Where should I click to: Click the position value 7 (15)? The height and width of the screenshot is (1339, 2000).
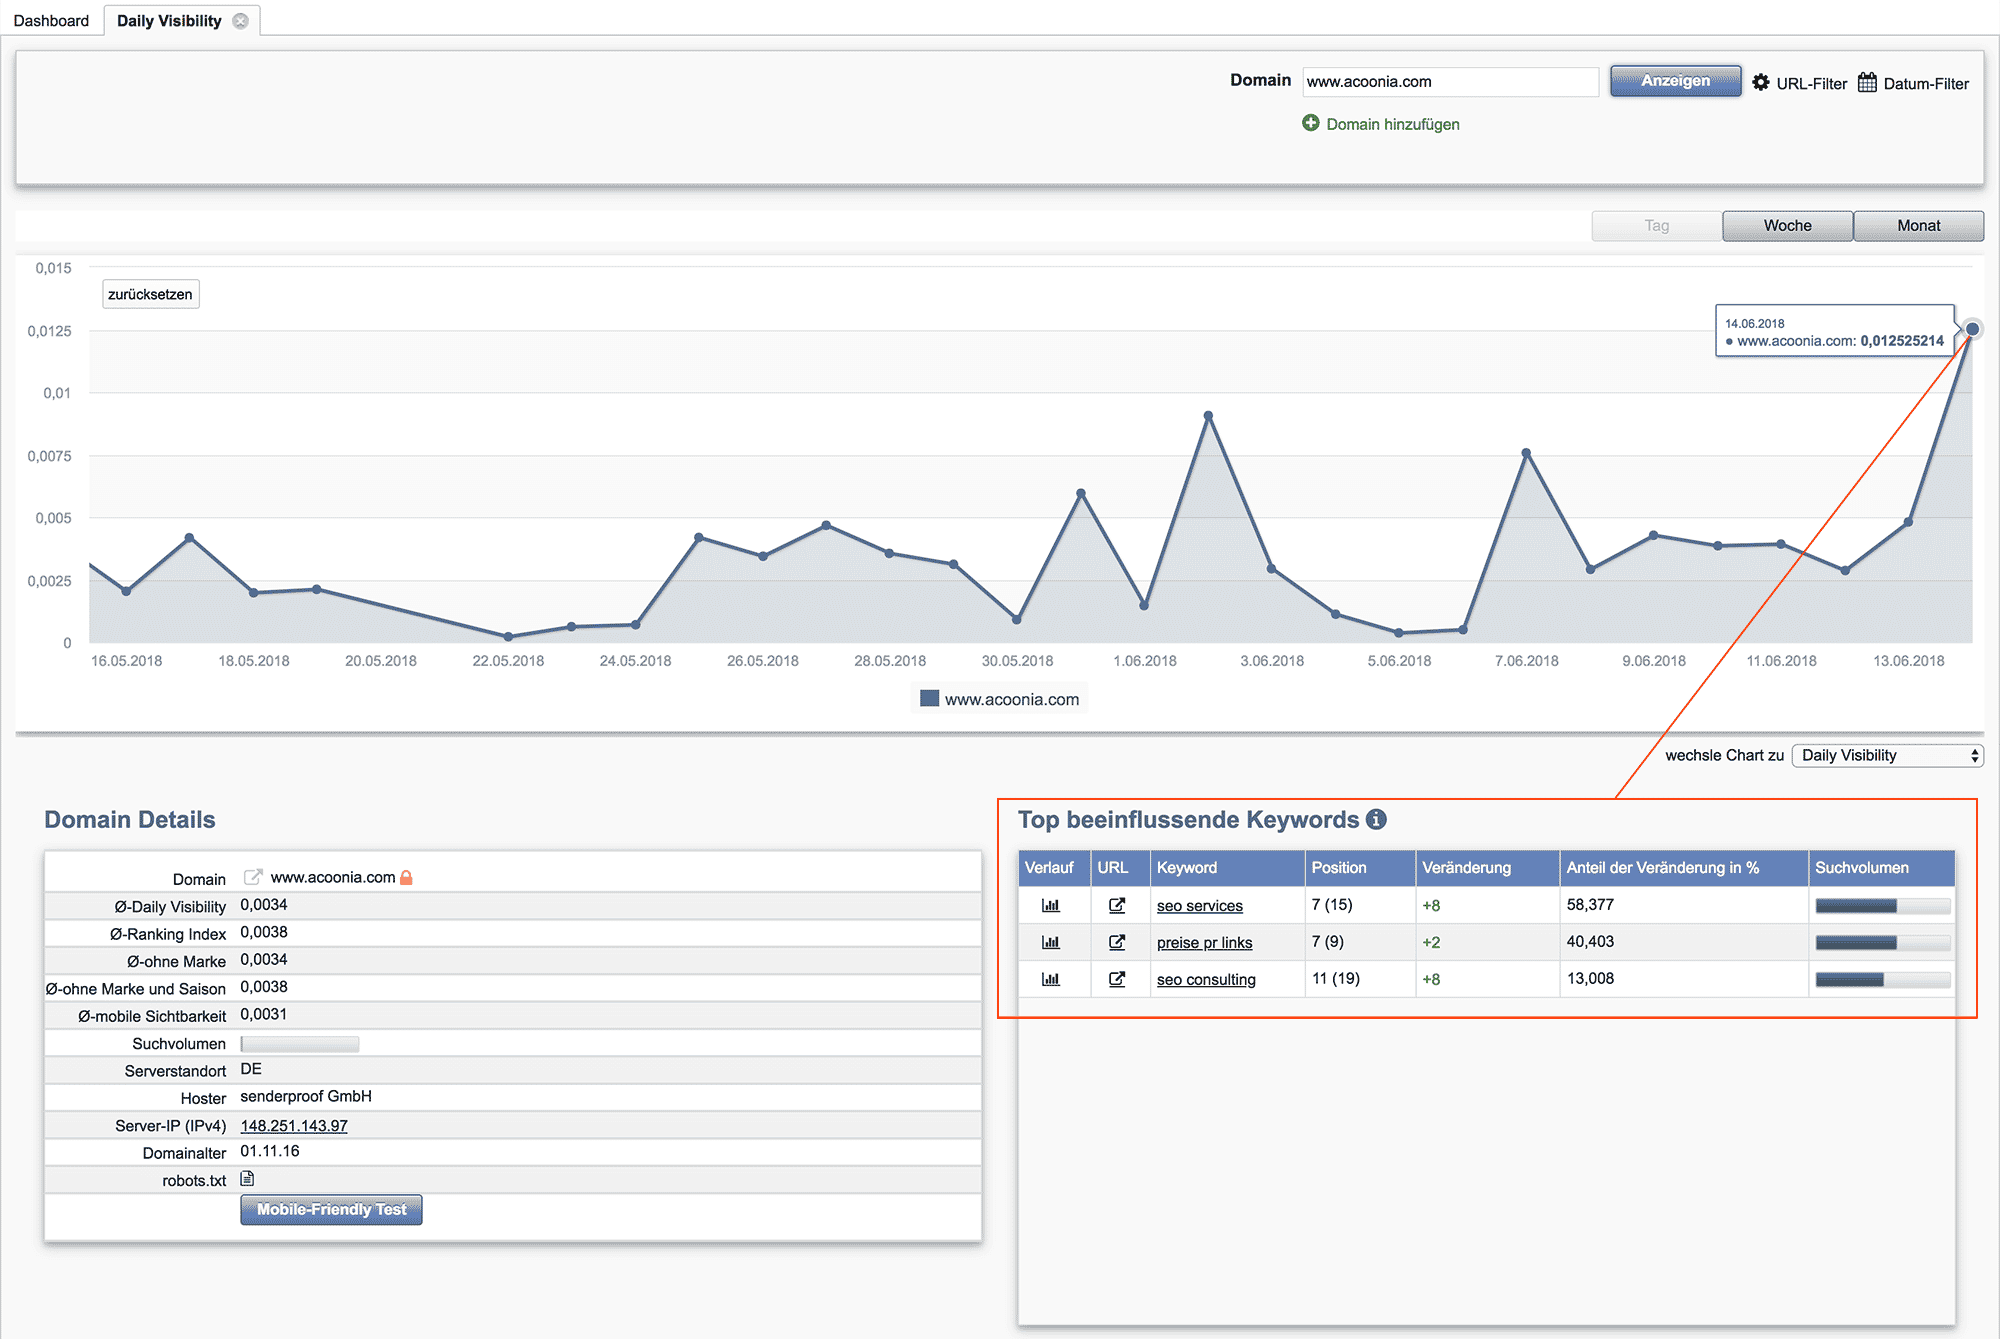(x=1332, y=905)
